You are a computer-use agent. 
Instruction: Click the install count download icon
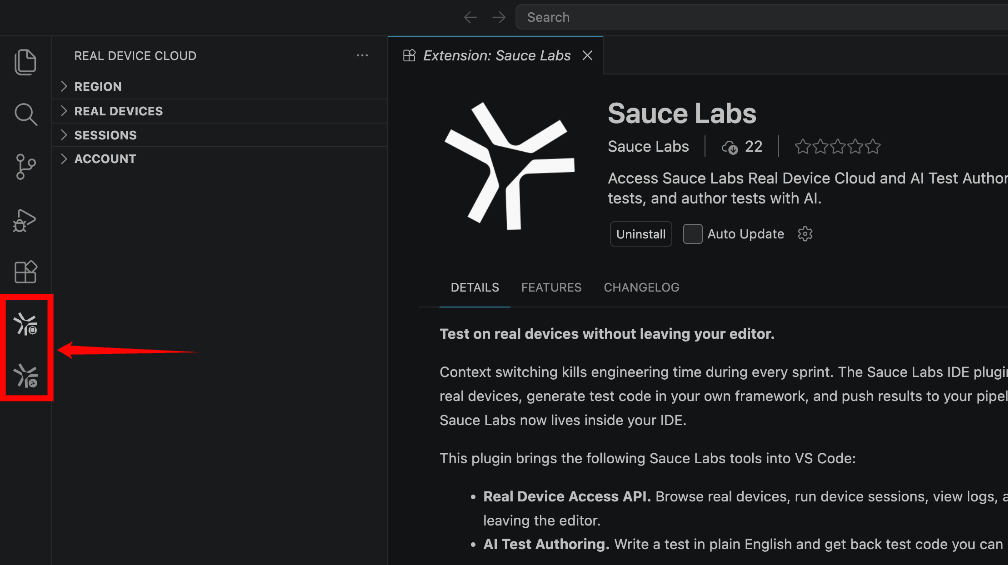(730, 147)
